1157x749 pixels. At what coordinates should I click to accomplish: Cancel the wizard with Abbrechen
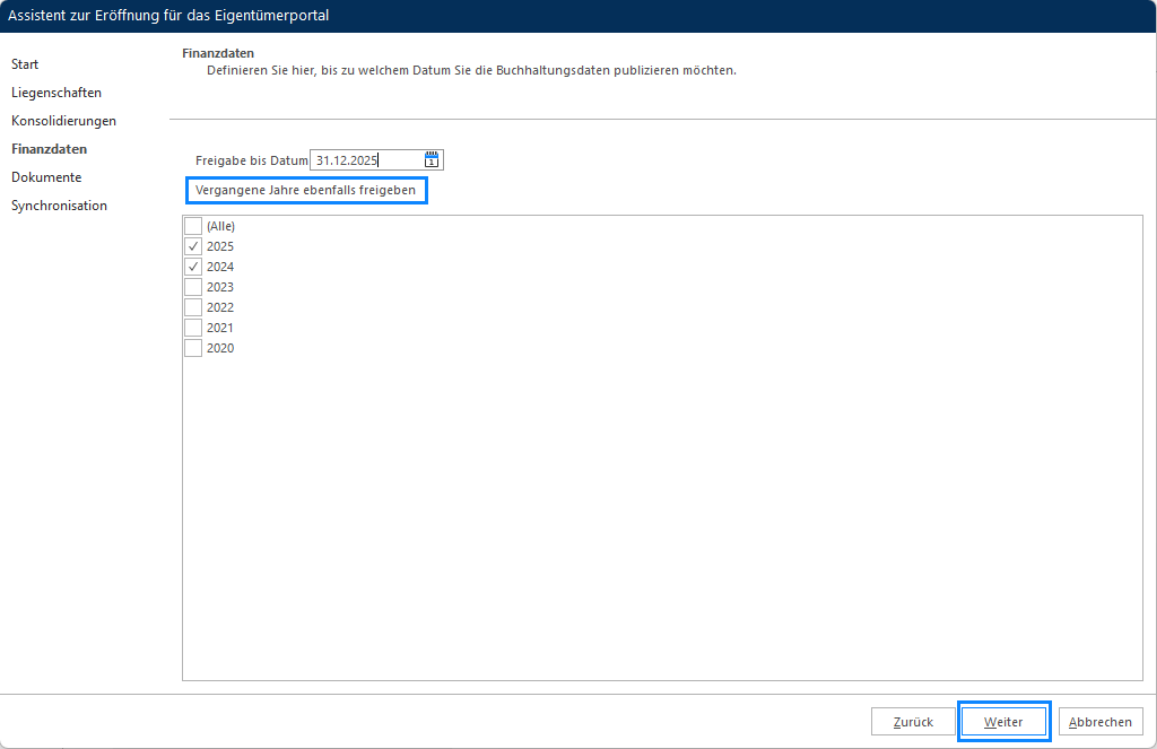(1100, 722)
